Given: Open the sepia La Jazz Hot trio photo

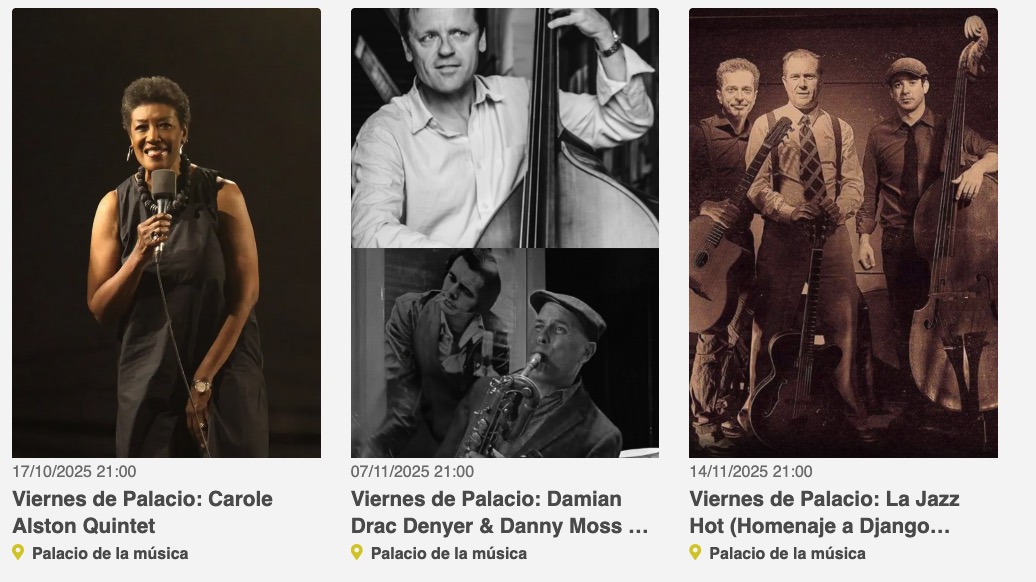Looking at the screenshot, I should click(x=843, y=233).
